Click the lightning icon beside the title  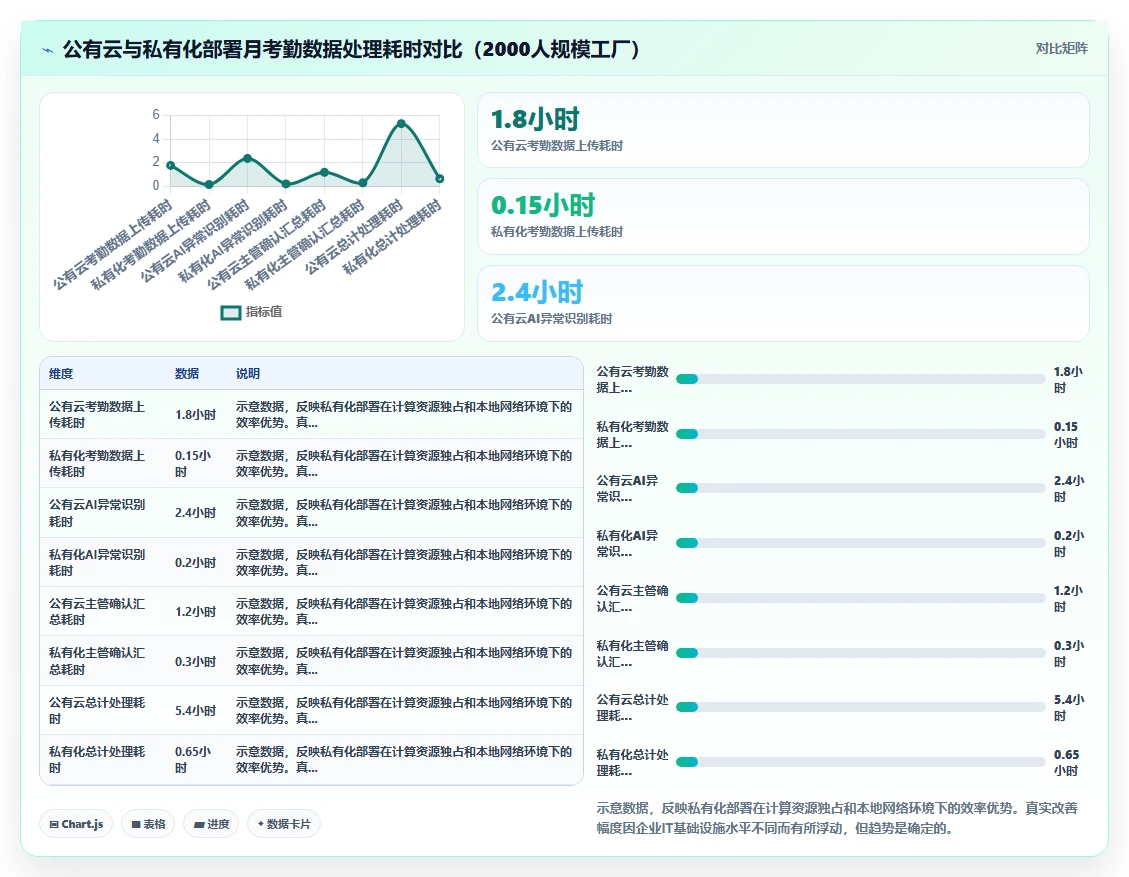pos(48,50)
